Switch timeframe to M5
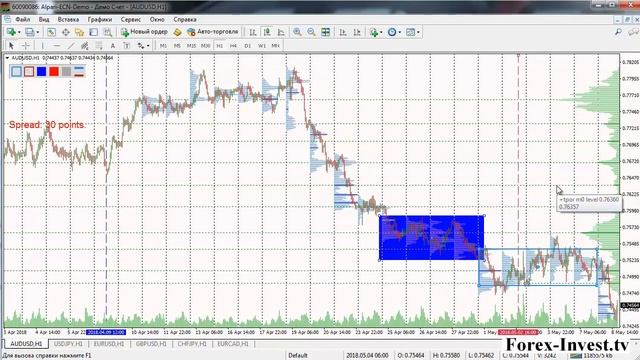 (177, 46)
